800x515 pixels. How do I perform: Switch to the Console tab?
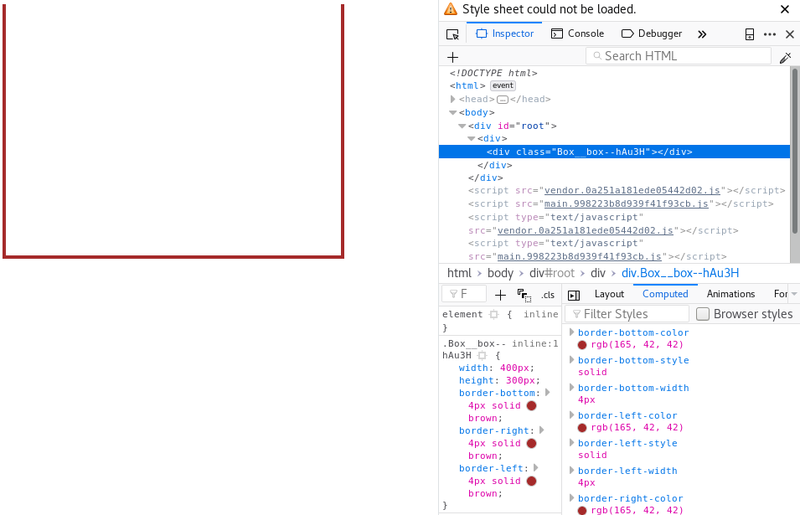click(577, 34)
